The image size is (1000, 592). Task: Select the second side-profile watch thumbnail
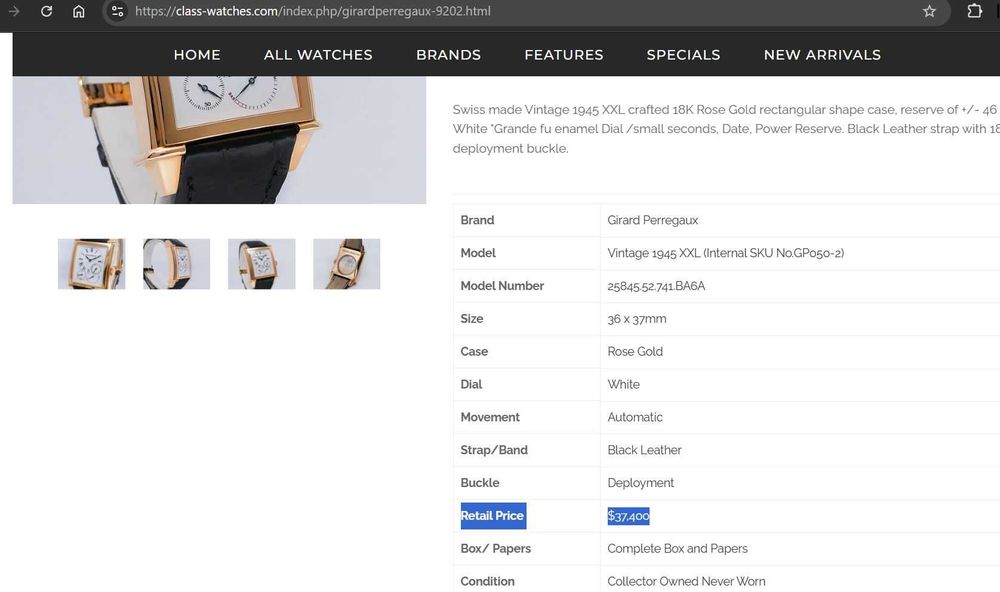click(177, 264)
